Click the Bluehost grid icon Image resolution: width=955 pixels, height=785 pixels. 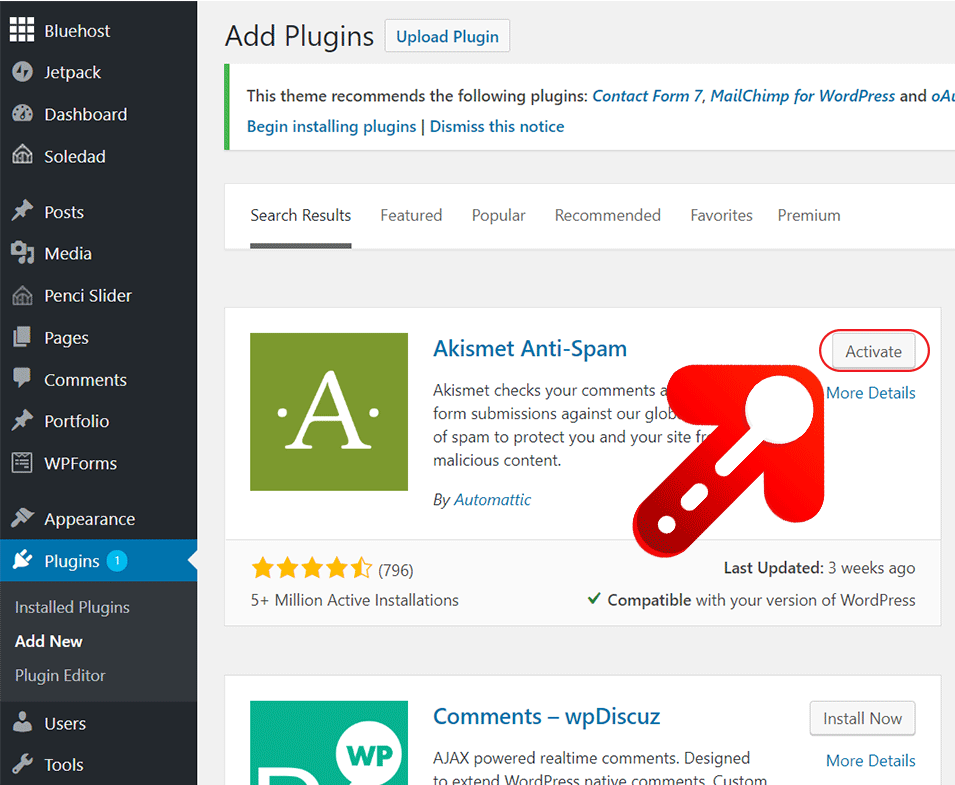coord(22,30)
